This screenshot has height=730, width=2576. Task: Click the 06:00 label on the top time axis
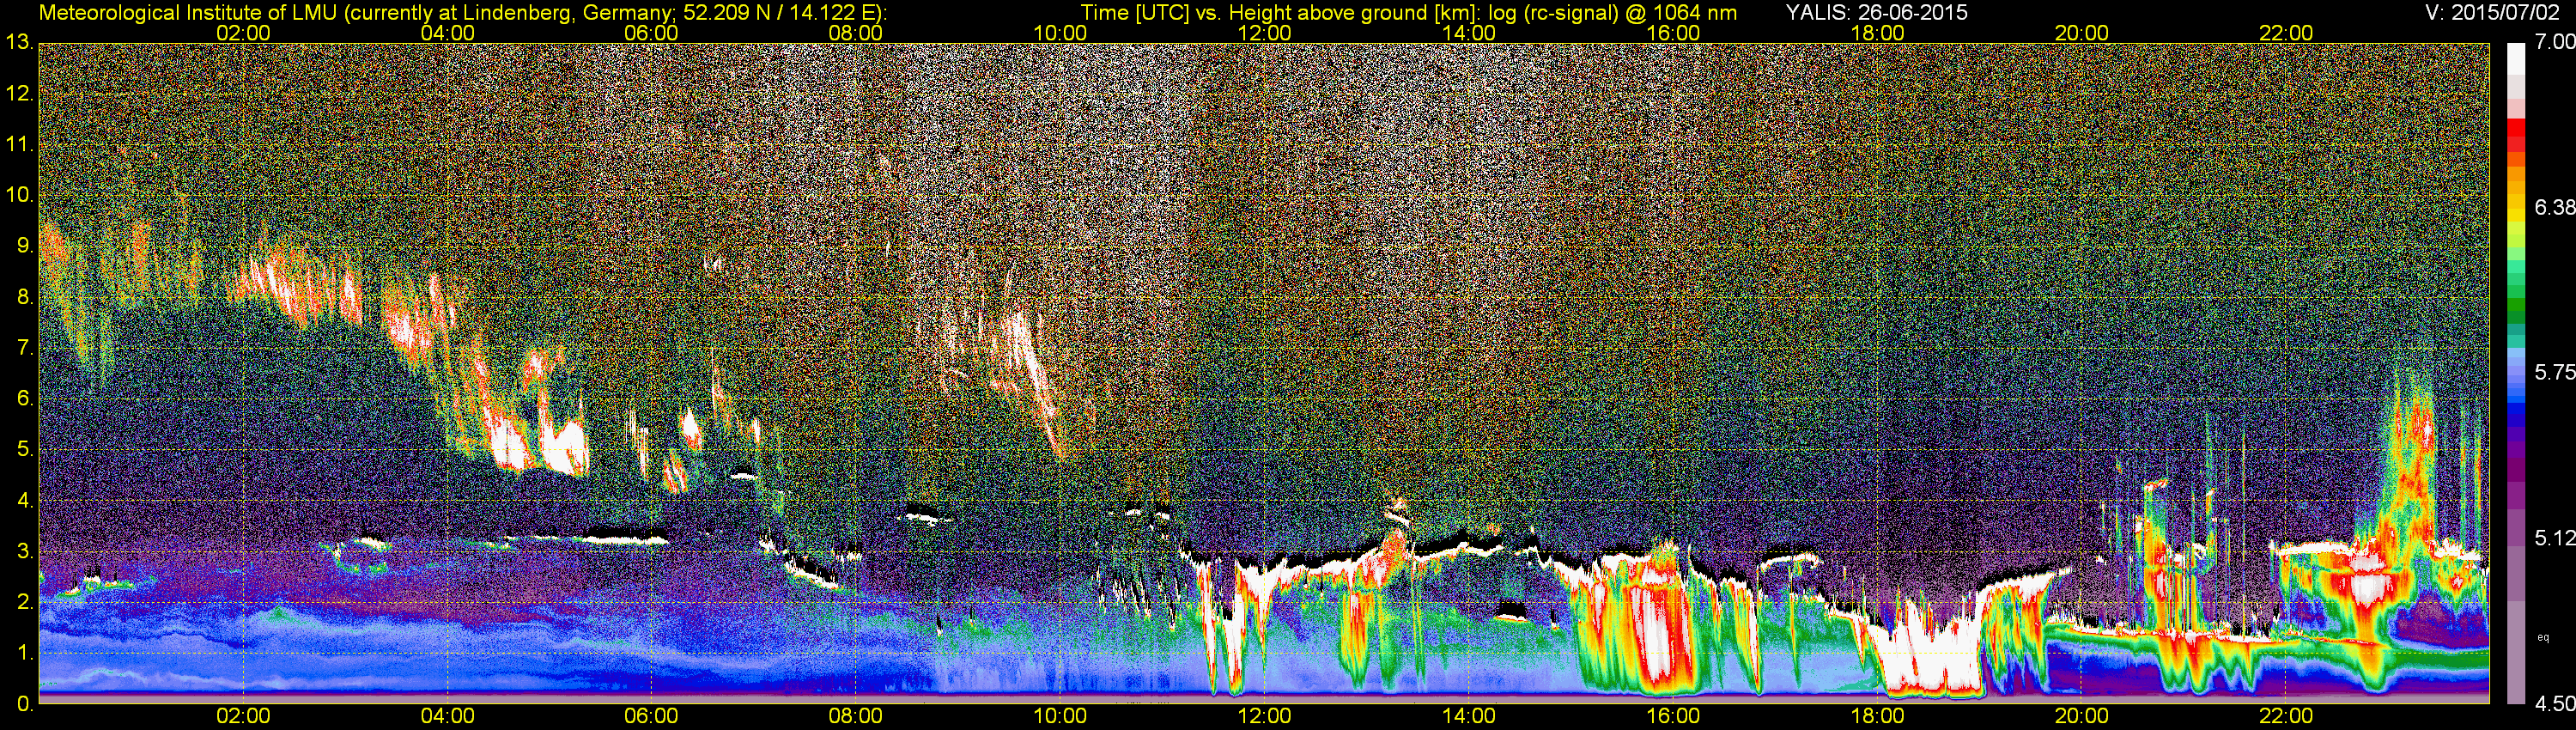coord(651,33)
